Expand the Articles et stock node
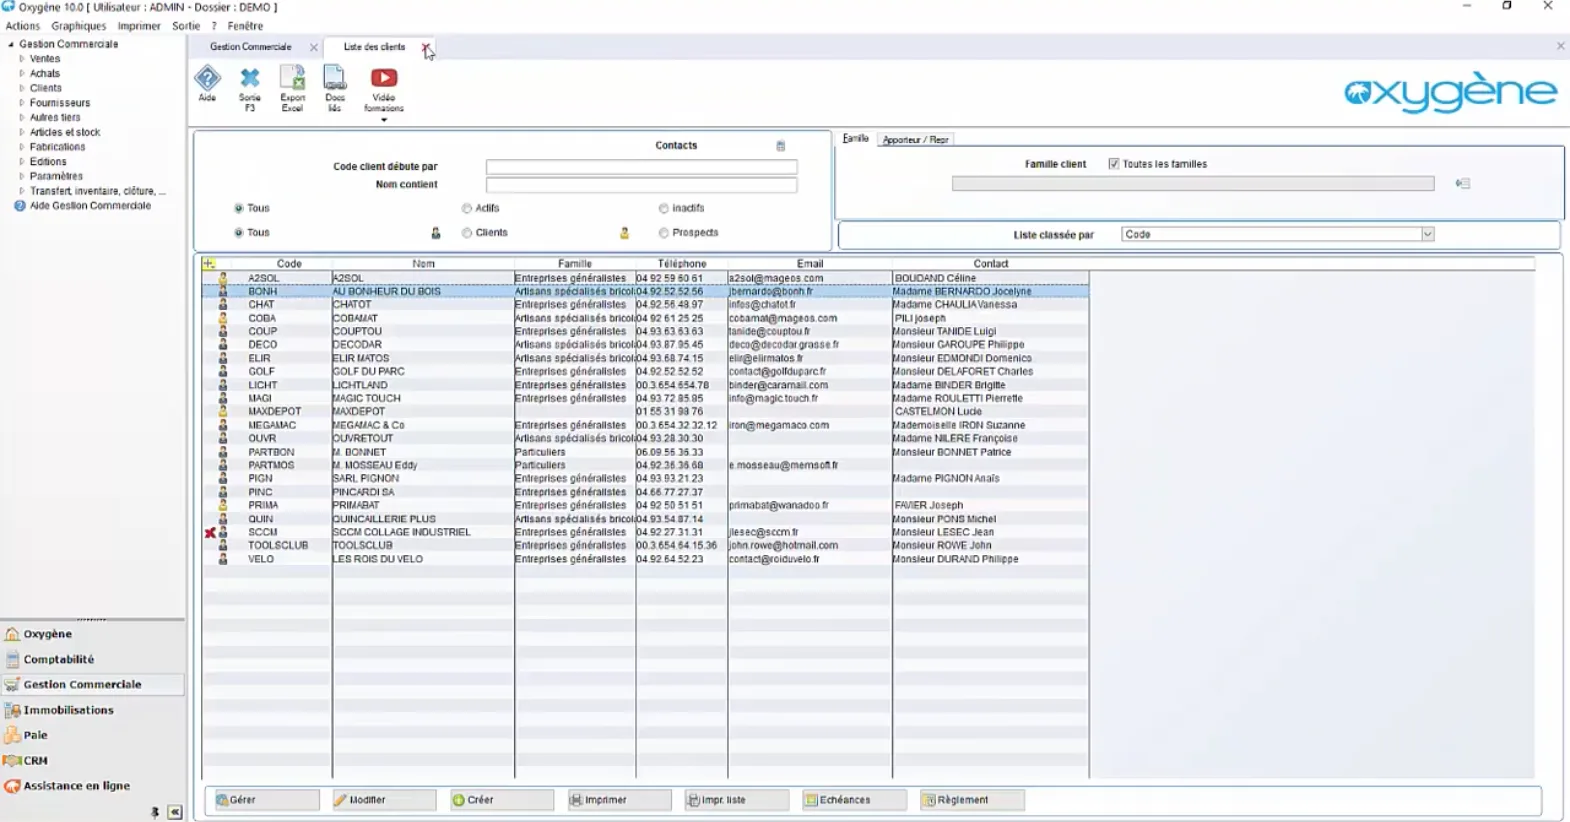 tap(22, 132)
